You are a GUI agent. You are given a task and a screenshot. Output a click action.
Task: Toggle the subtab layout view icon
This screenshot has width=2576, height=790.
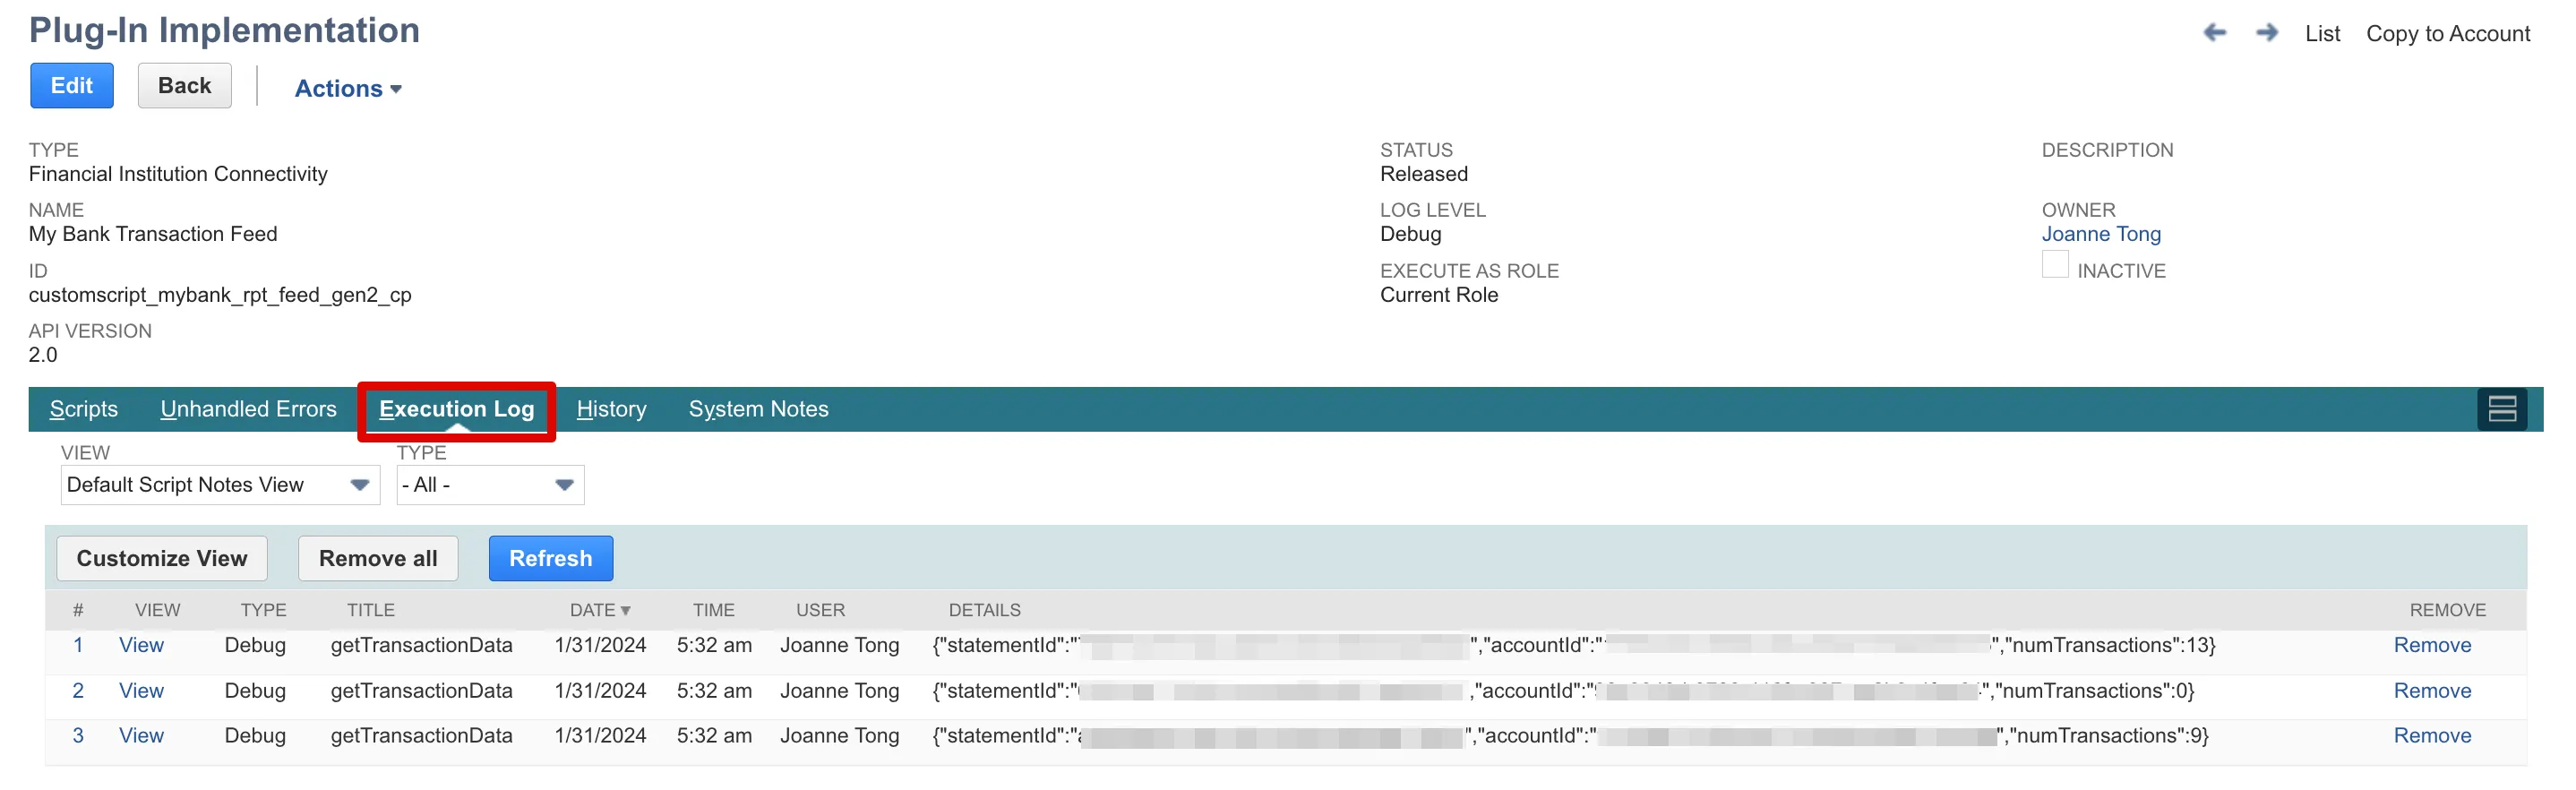[x=2502, y=409]
